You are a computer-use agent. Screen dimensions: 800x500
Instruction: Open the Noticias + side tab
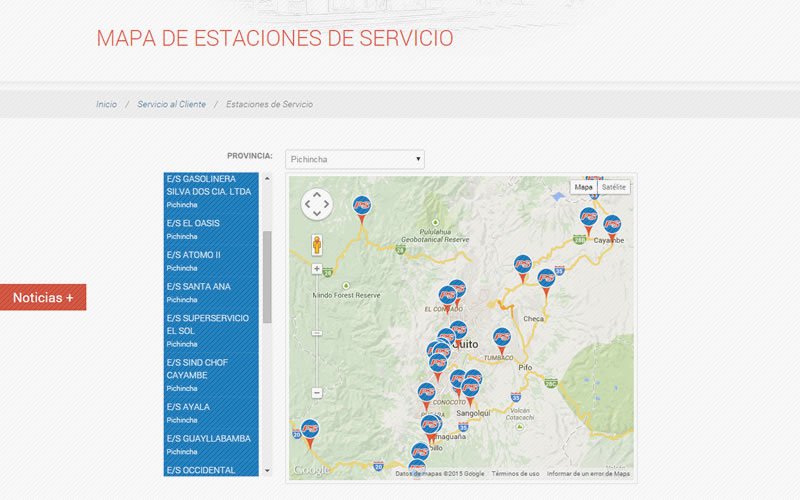pyautogui.click(x=43, y=297)
